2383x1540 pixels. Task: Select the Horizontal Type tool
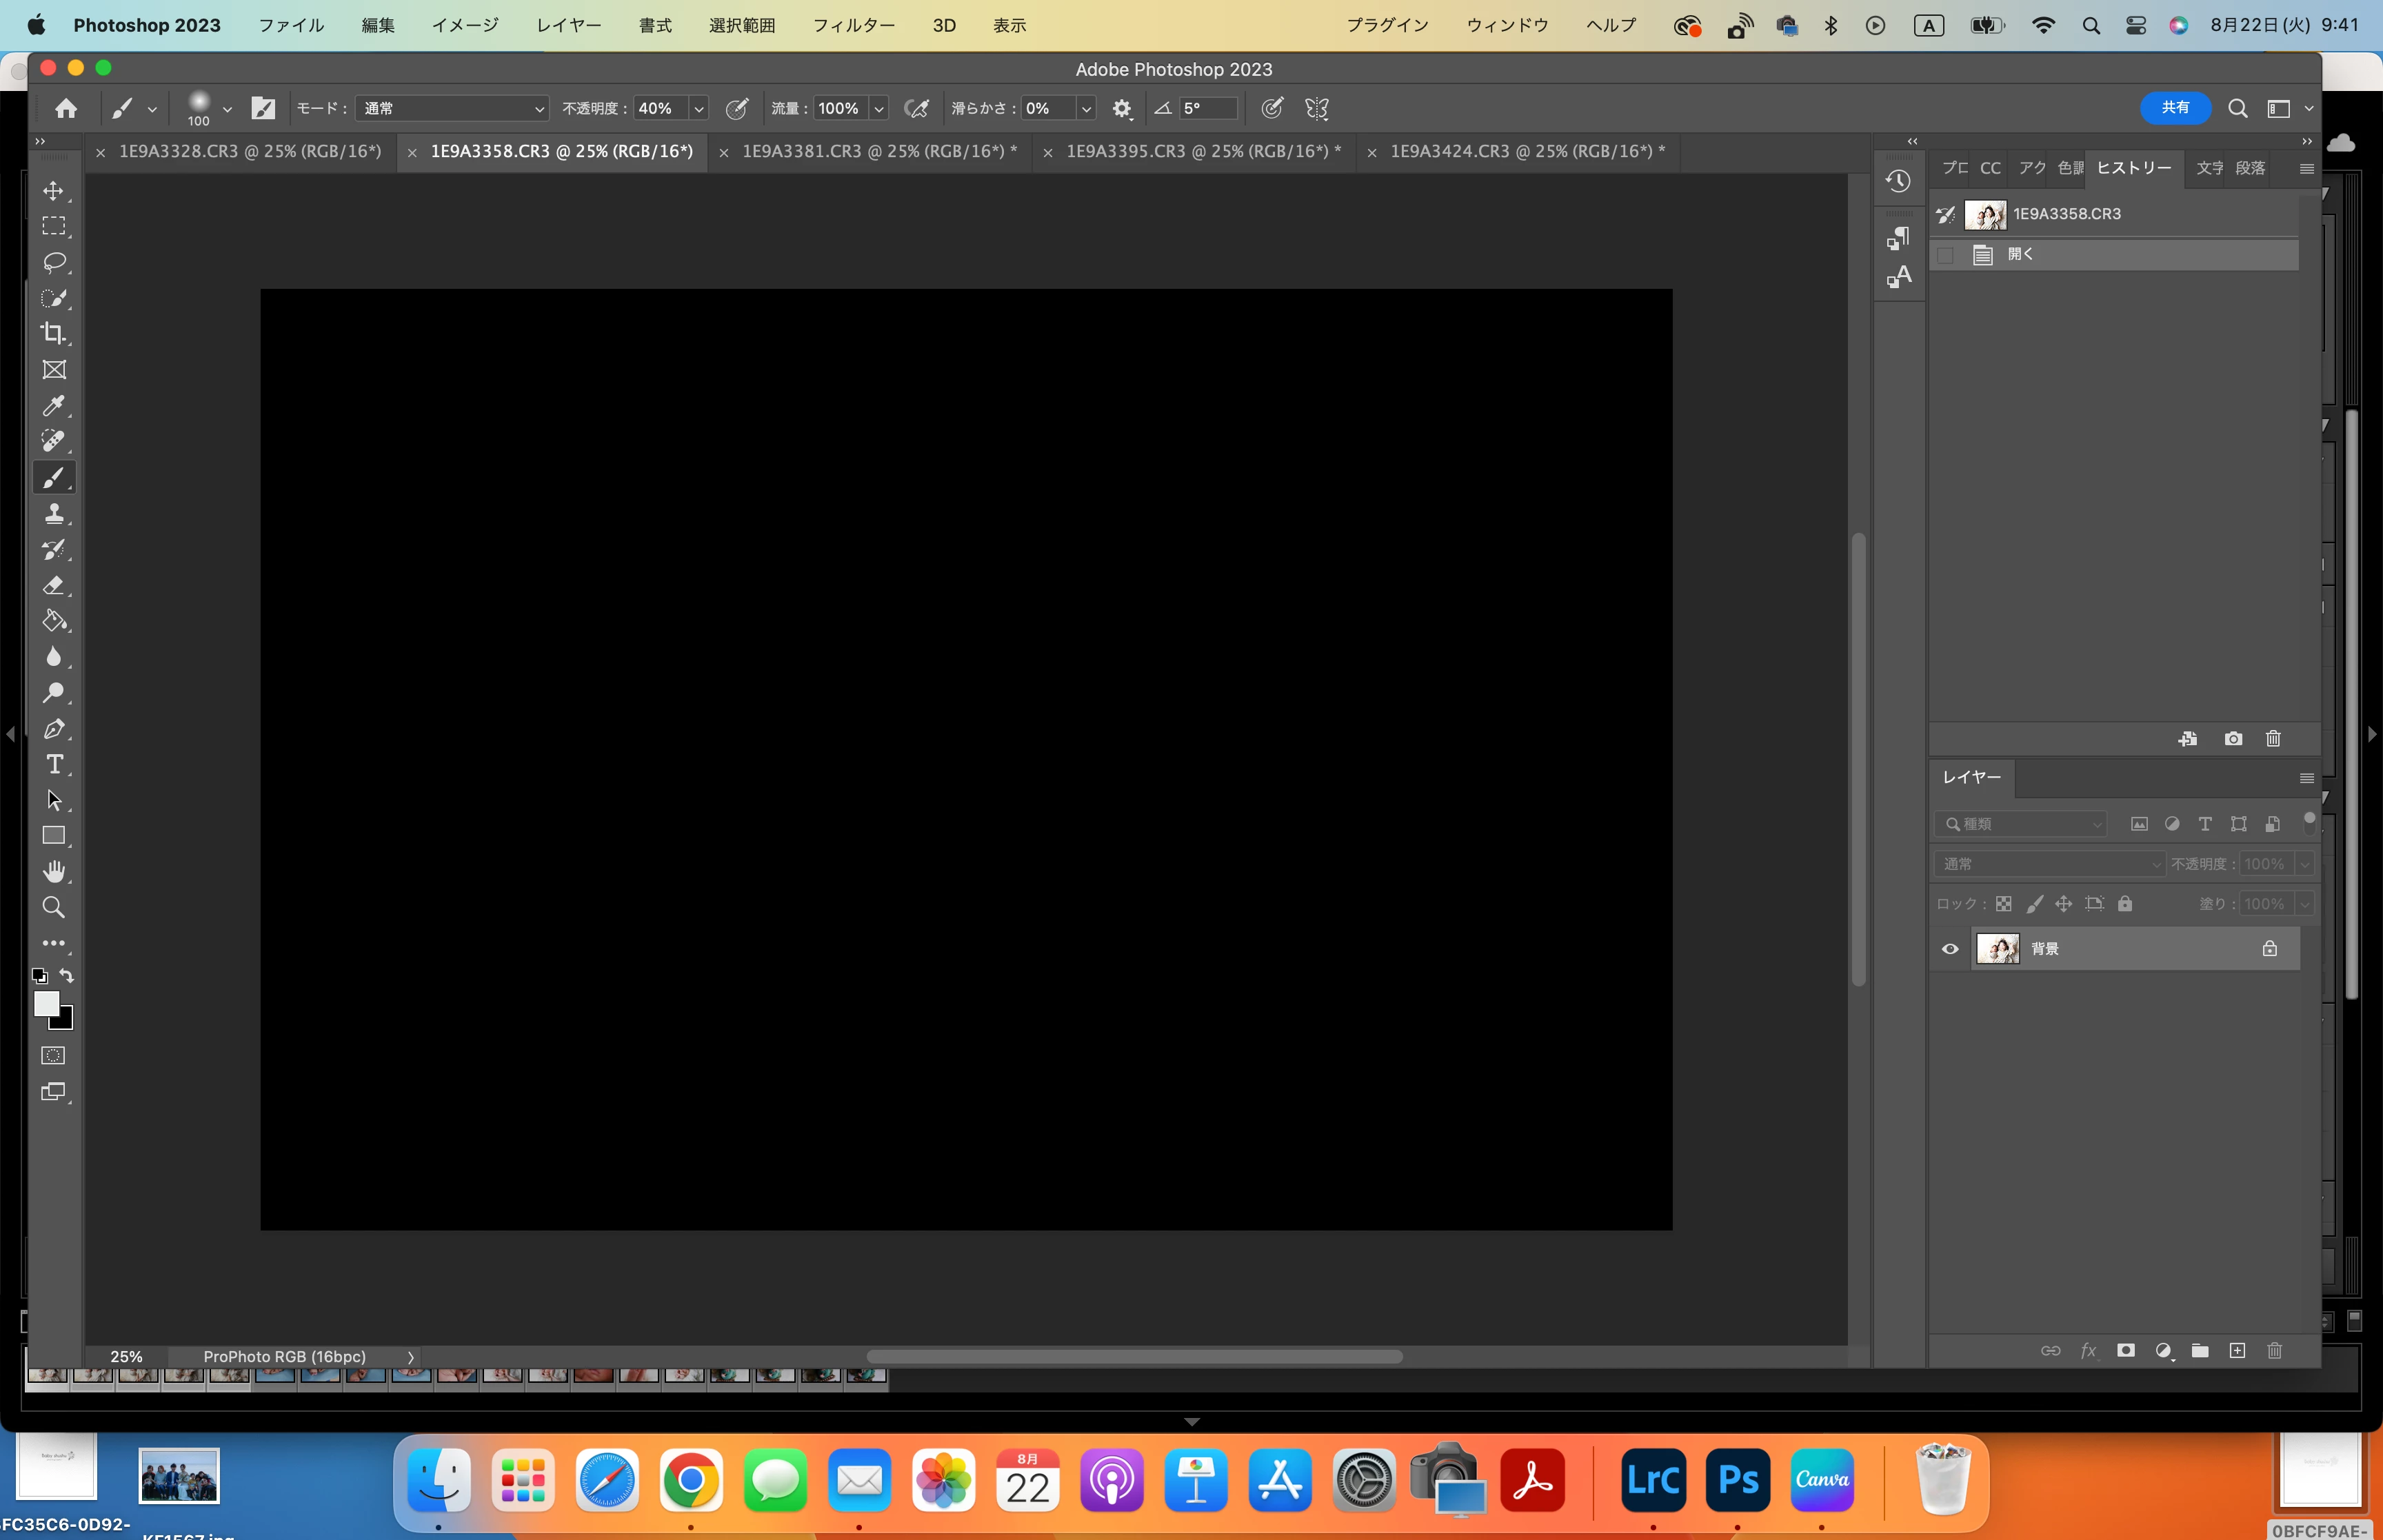click(54, 764)
